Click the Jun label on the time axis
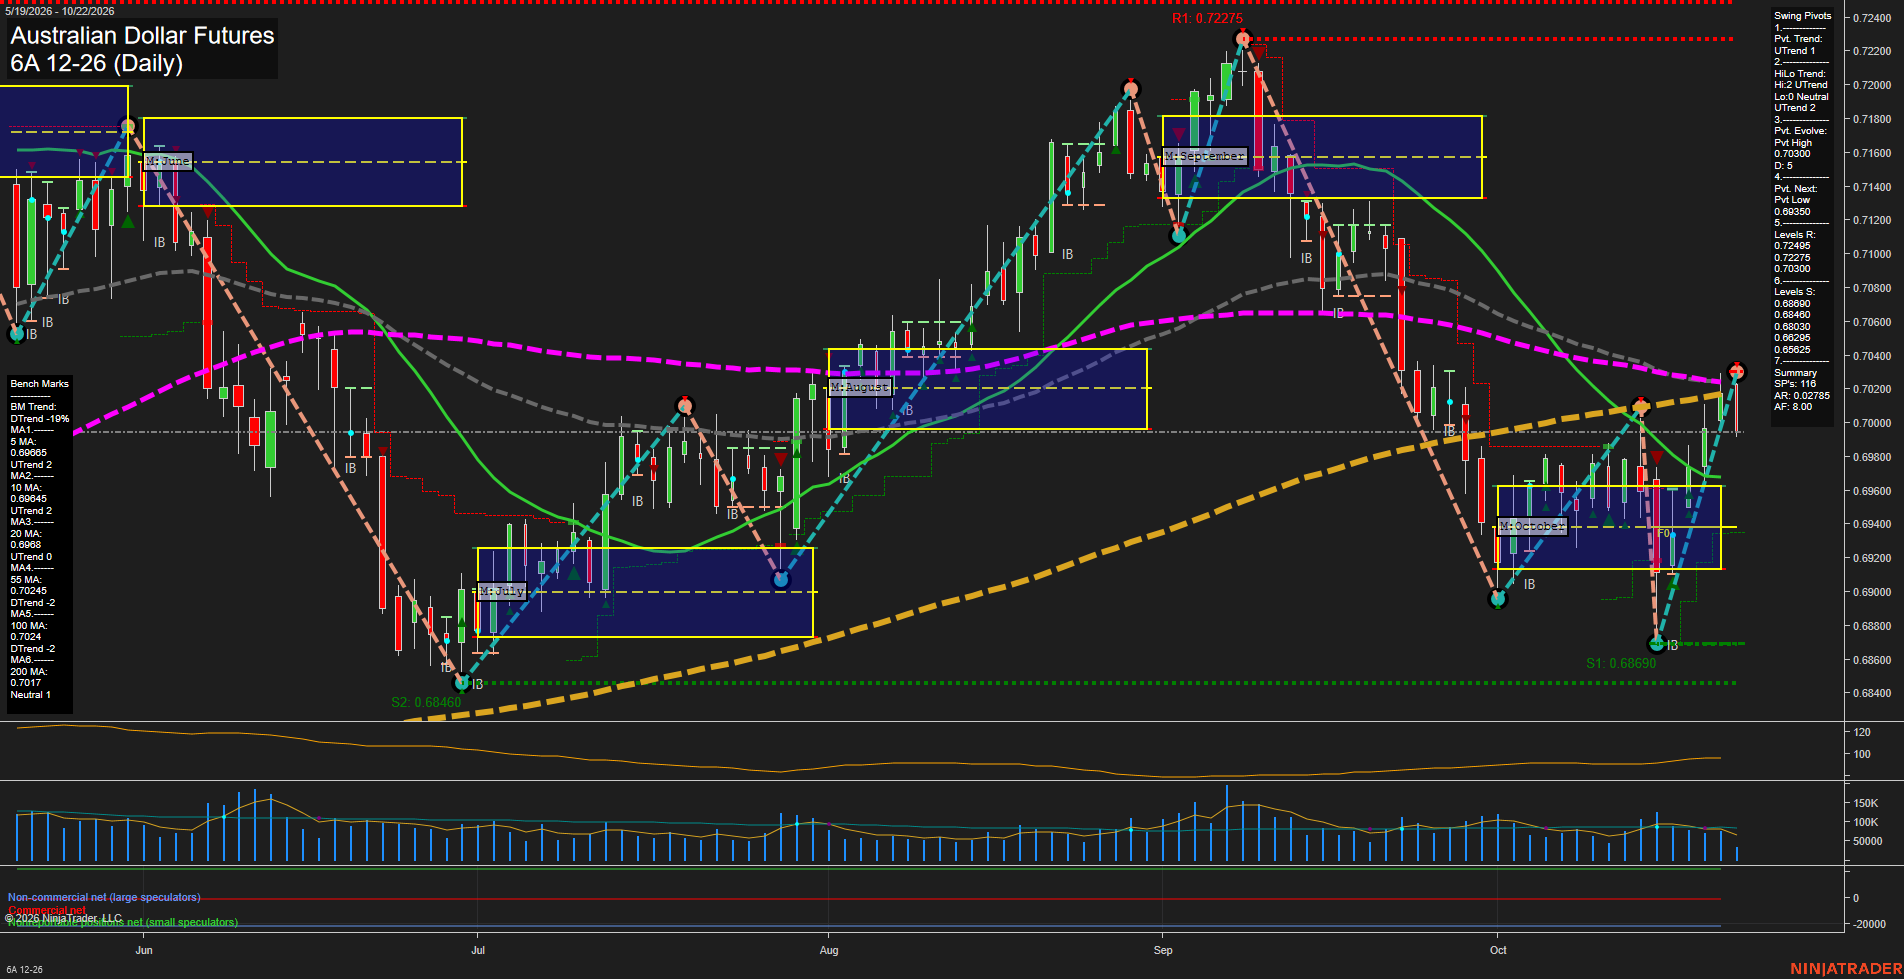The height and width of the screenshot is (979, 1904). 144,950
